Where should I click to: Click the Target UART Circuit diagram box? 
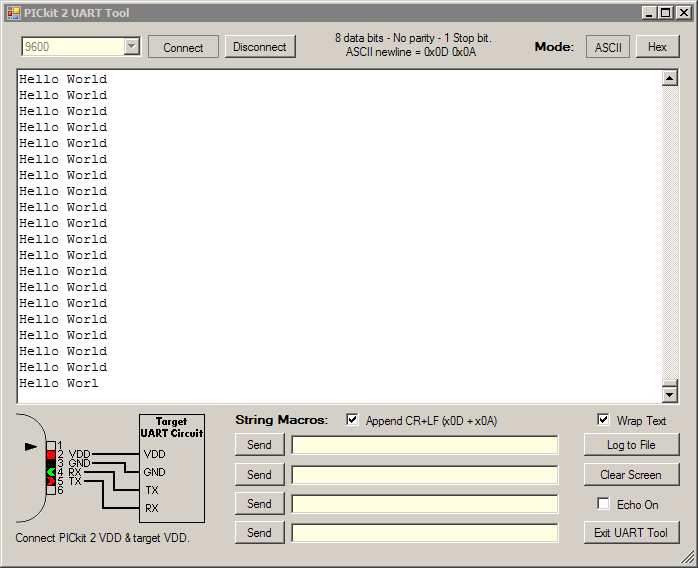click(x=172, y=468)
